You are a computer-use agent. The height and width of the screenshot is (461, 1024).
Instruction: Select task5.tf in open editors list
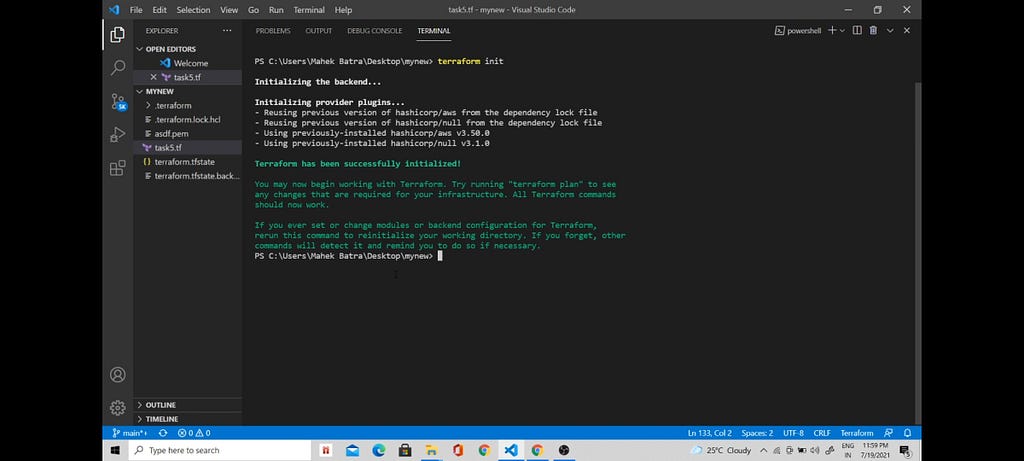pyautogui.click(x=187, y=77)
